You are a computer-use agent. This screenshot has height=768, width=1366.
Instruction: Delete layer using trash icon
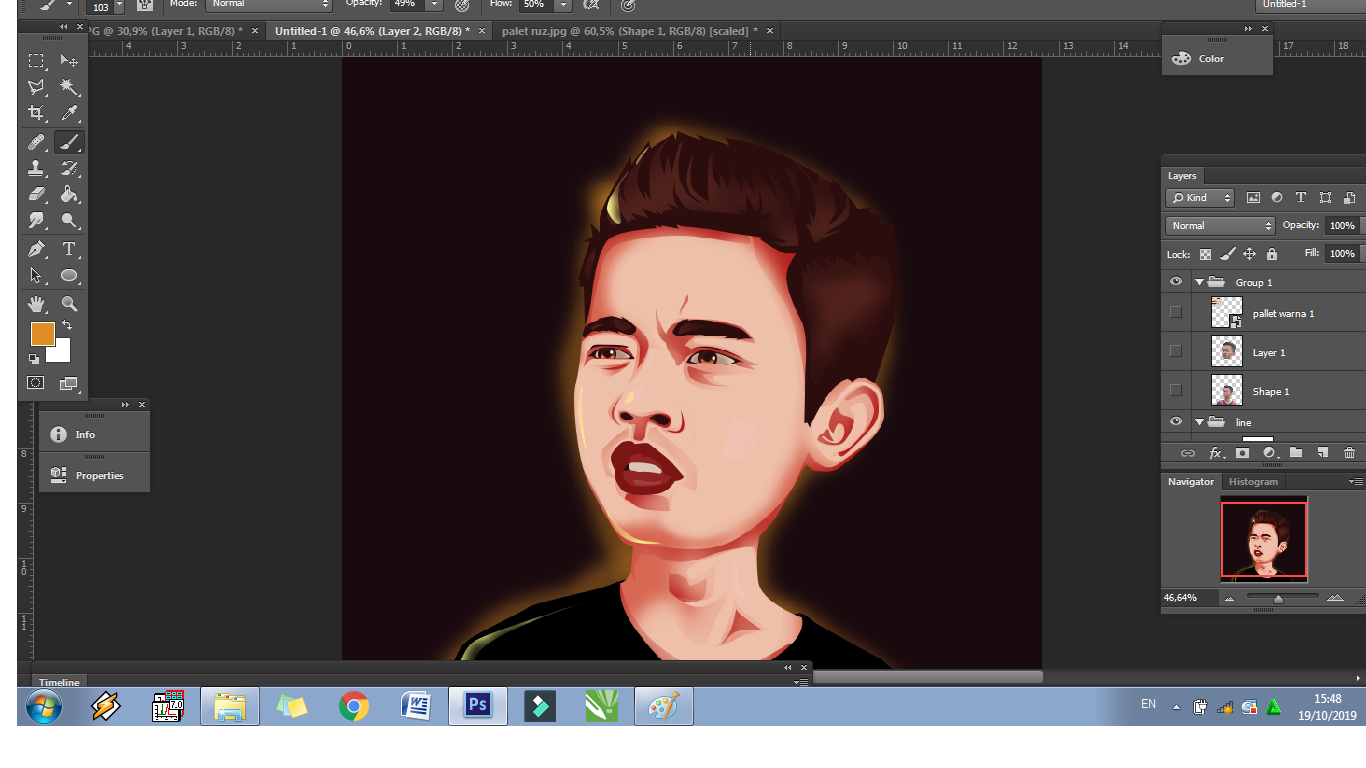[x=1349, y=453]
